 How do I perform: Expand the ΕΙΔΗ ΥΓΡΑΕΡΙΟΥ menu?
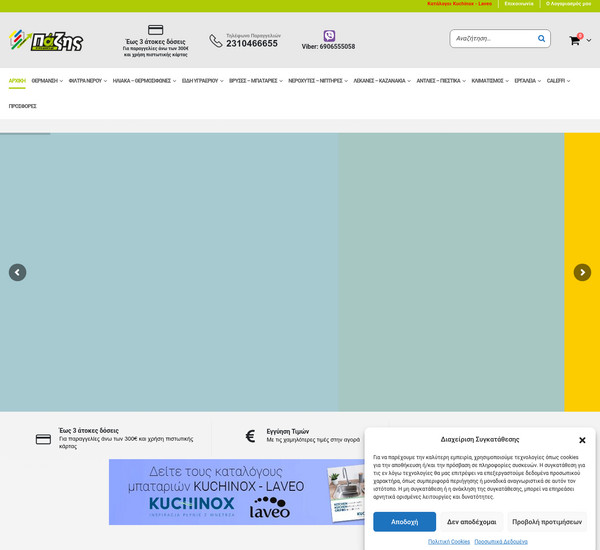[x=202, y=81]
